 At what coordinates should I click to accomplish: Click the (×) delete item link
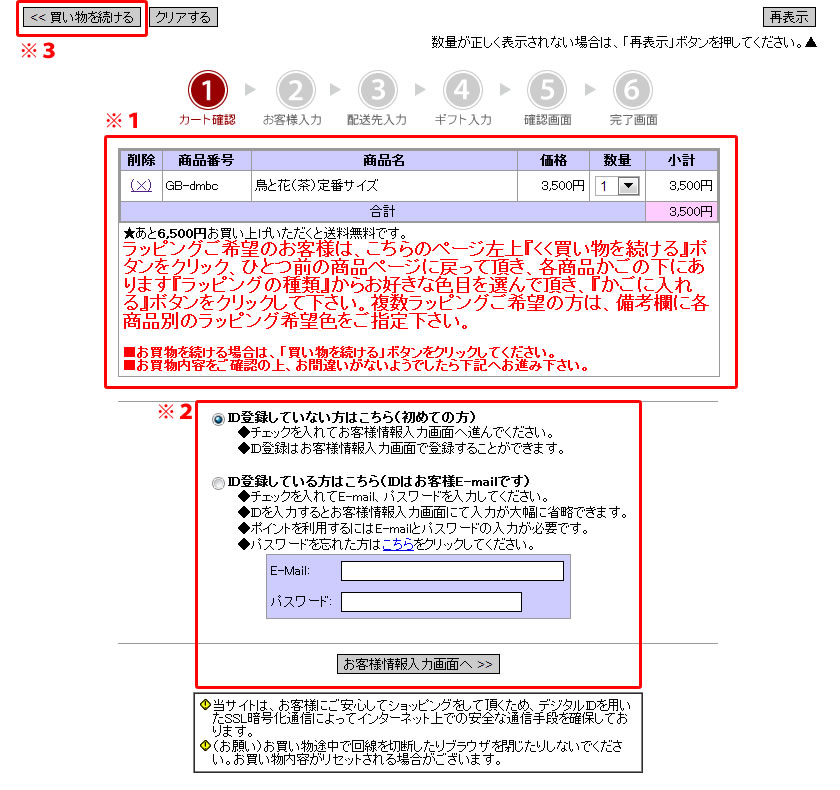point(141,185)
